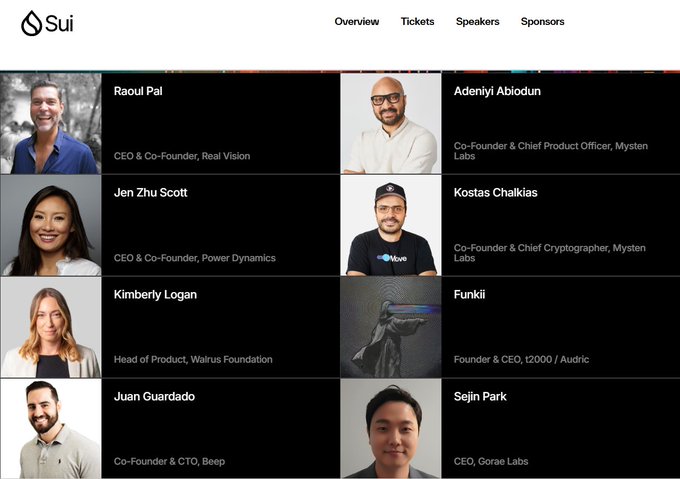The width and height of the screenshot is (680, 479).
Task: Click Raoul Pal's speaker photo
Action: click(x=51, y=124)
